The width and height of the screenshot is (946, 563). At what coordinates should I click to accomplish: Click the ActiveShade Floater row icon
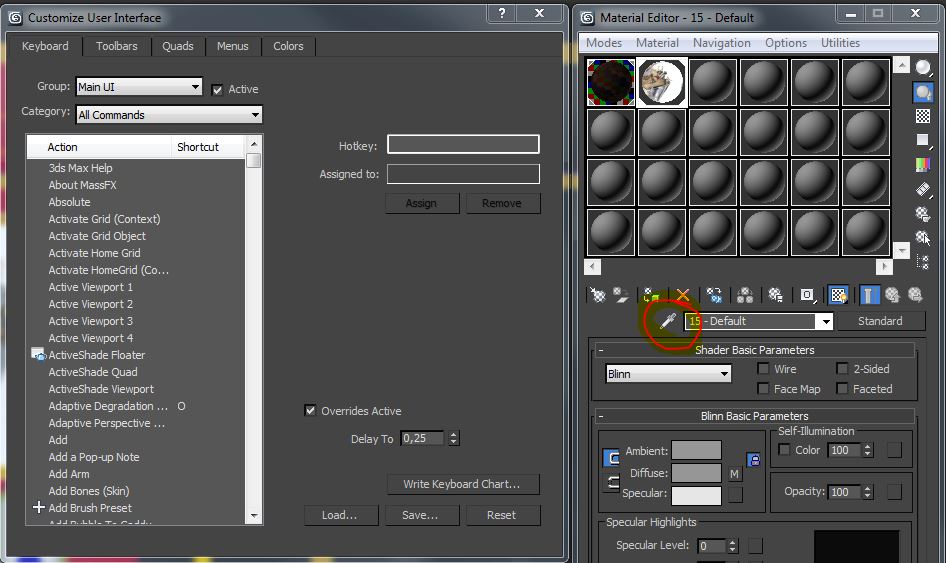pos(38,355)
